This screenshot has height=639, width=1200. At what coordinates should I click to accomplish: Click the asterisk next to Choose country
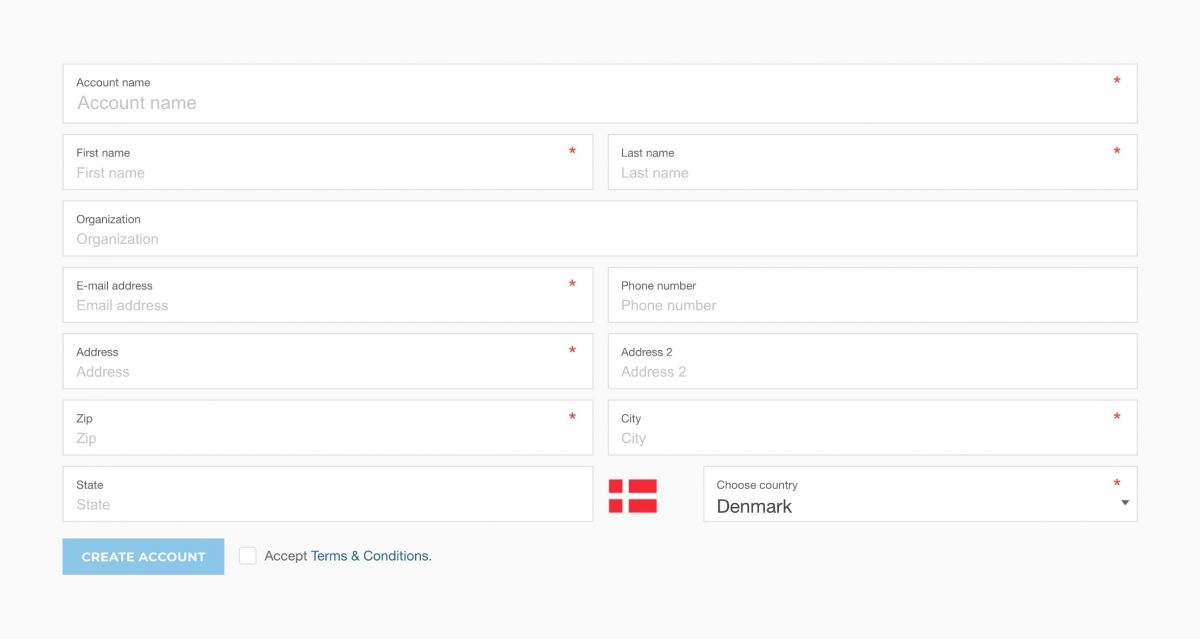click(1117, 484)
